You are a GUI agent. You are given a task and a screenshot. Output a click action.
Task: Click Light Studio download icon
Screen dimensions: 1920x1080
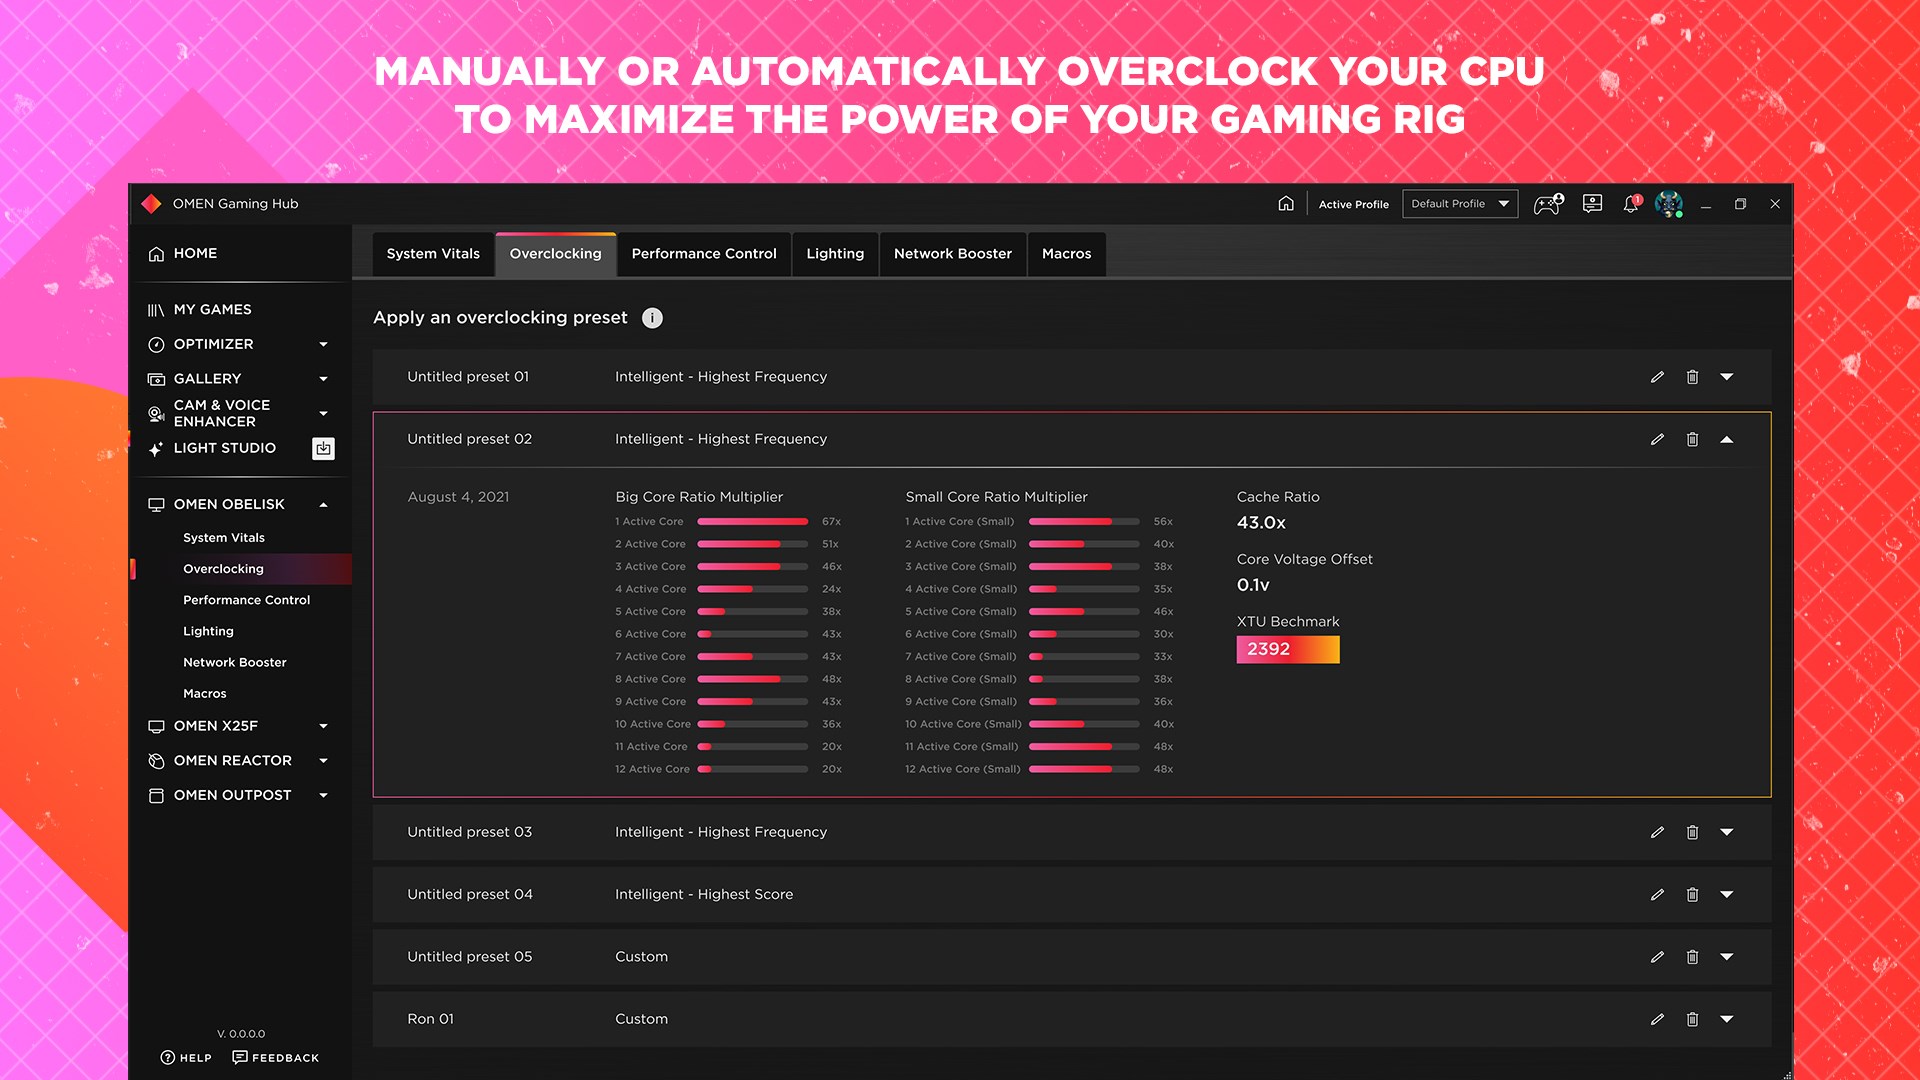[x=323, y=449]
